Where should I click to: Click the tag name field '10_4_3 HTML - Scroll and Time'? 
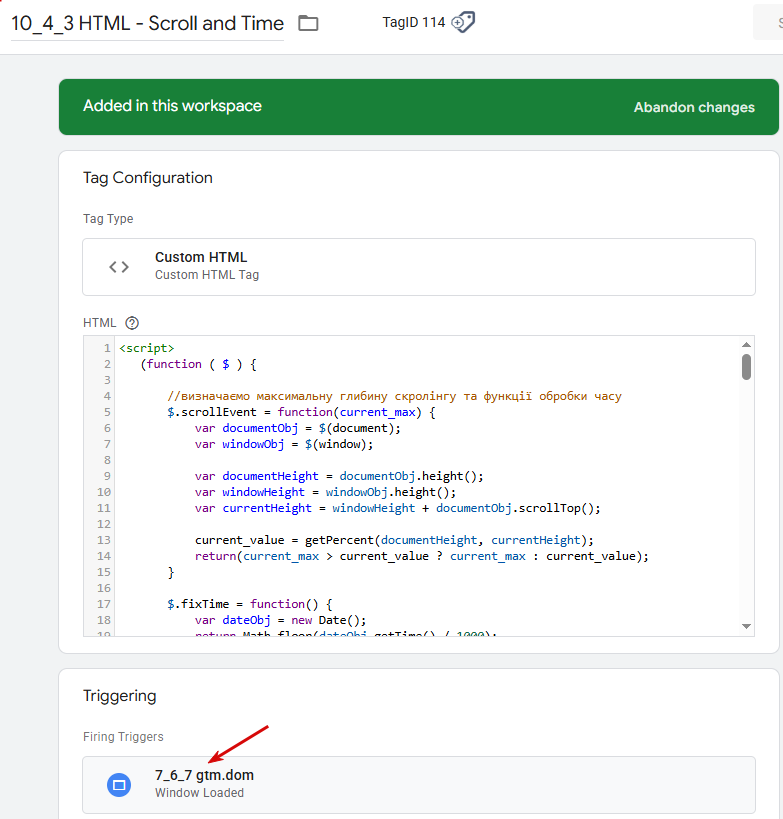(x=147, y=23)
